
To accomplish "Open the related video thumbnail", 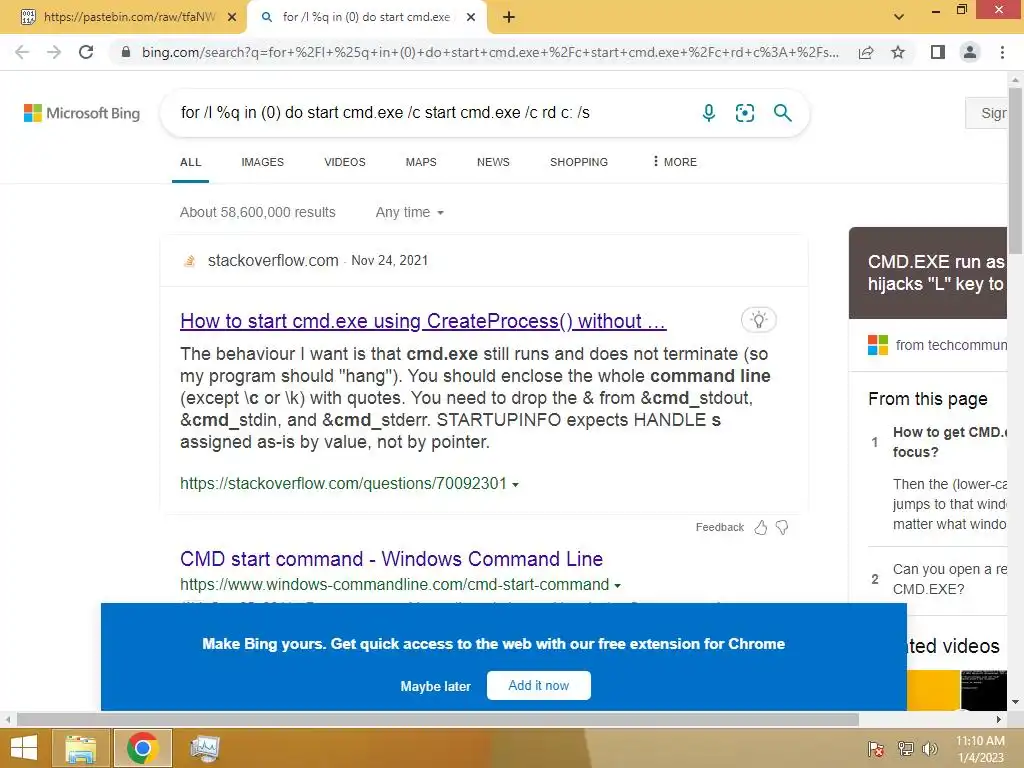I will click(984, 690).
